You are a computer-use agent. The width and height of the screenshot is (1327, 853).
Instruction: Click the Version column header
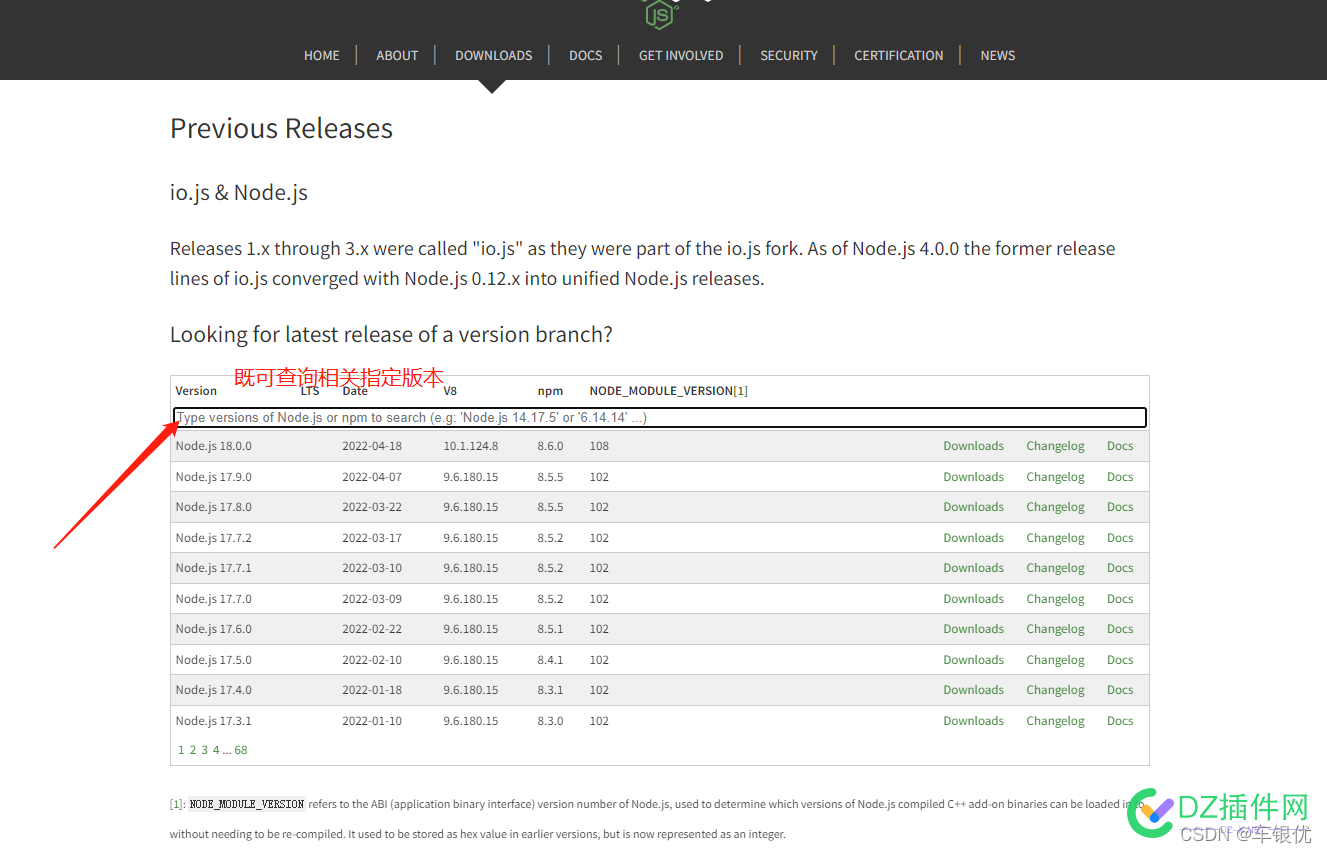coord(196,391)
